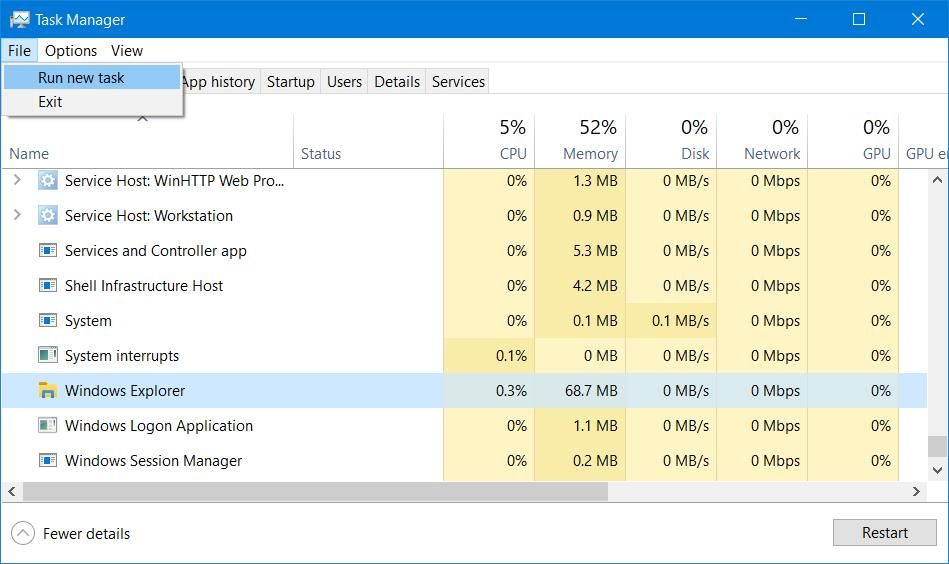The height and width of the screenshot is (564, 949).
Task: Switch to the Details tab
Action: (x=397, y=82)
